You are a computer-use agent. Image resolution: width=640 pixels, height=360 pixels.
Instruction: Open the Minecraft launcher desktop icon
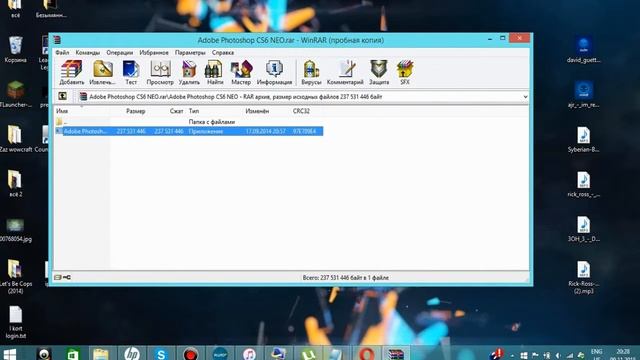(x=16, y=94)
